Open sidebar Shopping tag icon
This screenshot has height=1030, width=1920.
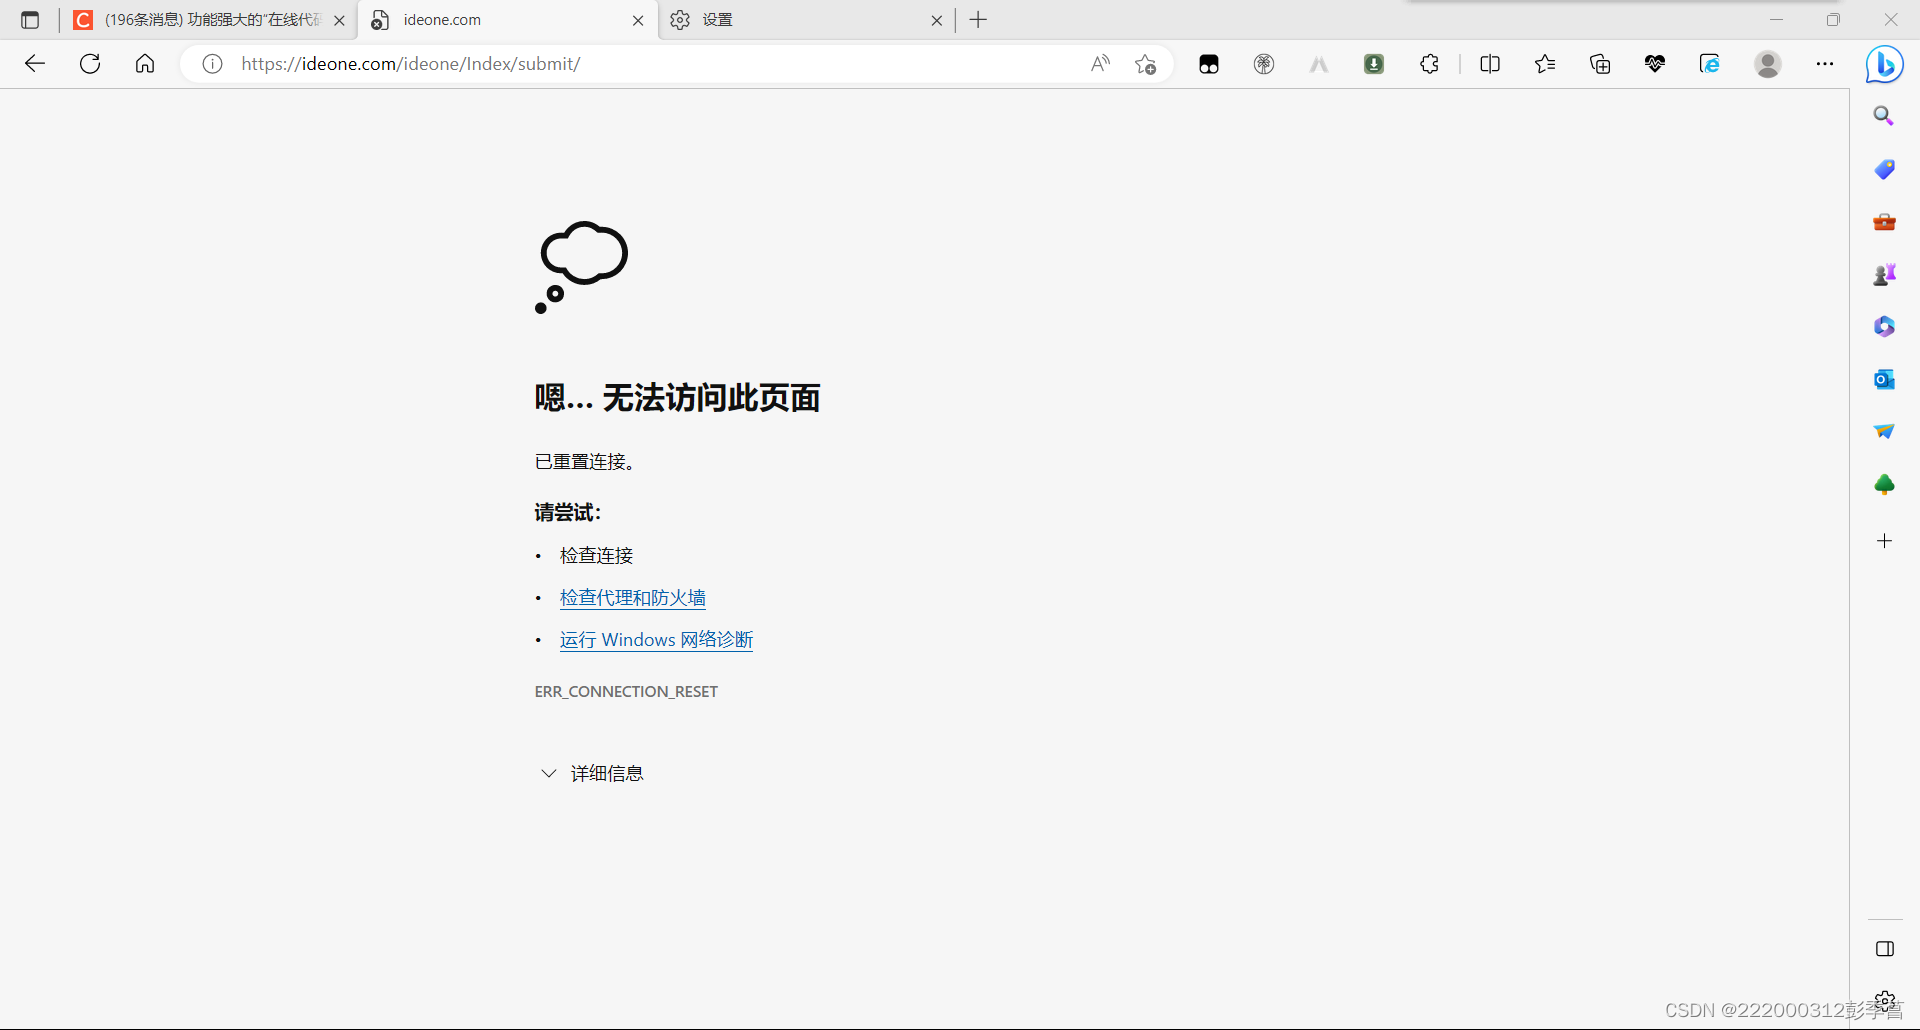(1884, 169)
